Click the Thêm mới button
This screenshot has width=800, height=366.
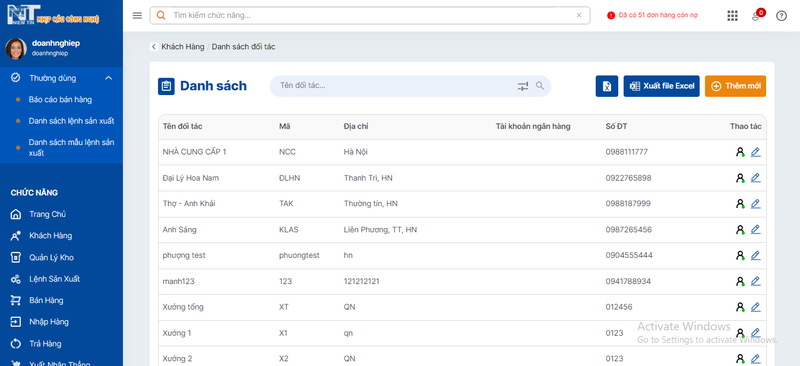click(735, 86)
